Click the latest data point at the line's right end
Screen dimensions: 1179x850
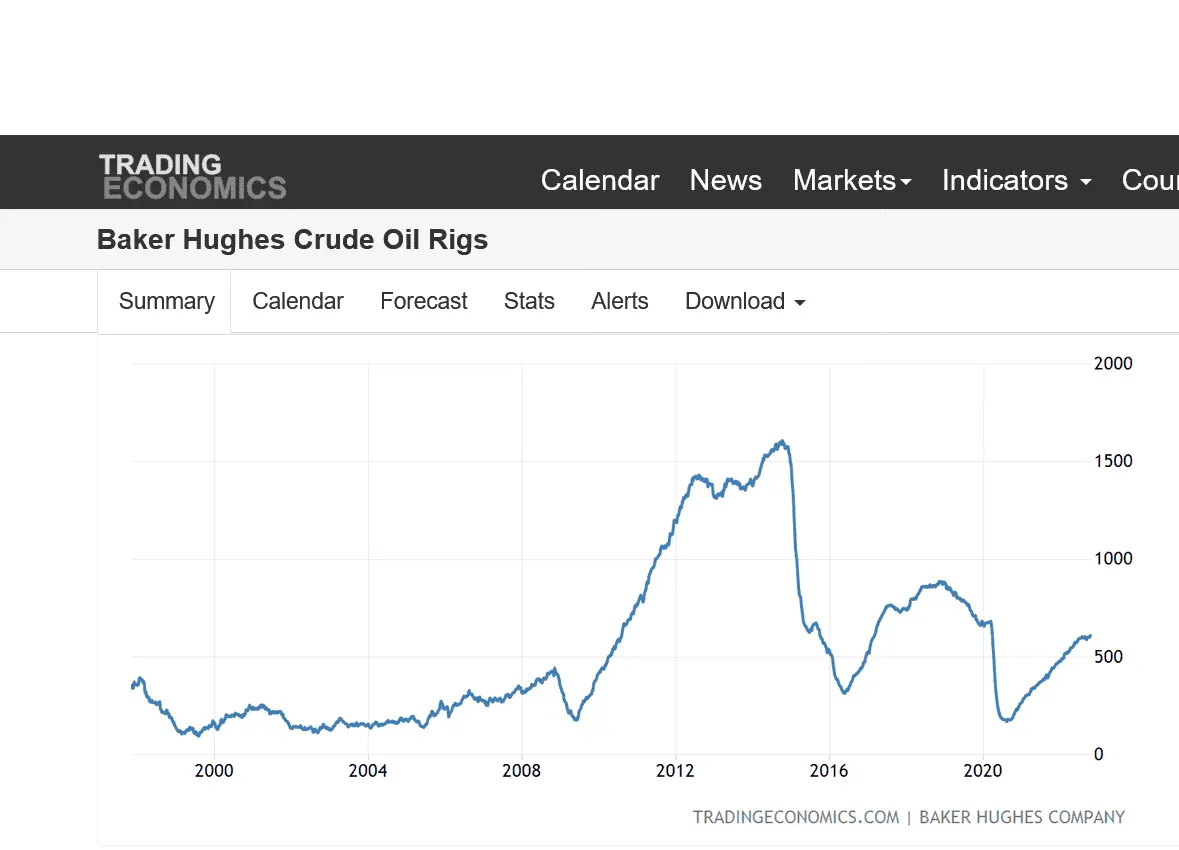(x=1089, y=635)
